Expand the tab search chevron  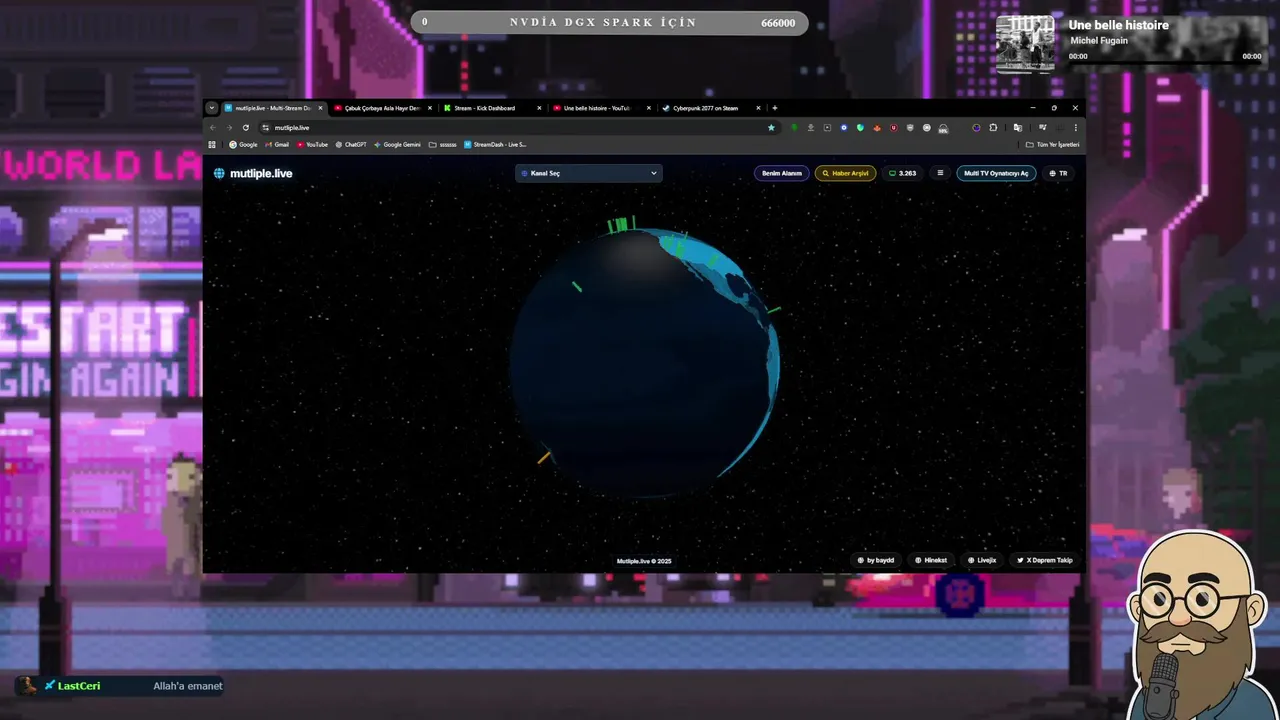(212, 108)
